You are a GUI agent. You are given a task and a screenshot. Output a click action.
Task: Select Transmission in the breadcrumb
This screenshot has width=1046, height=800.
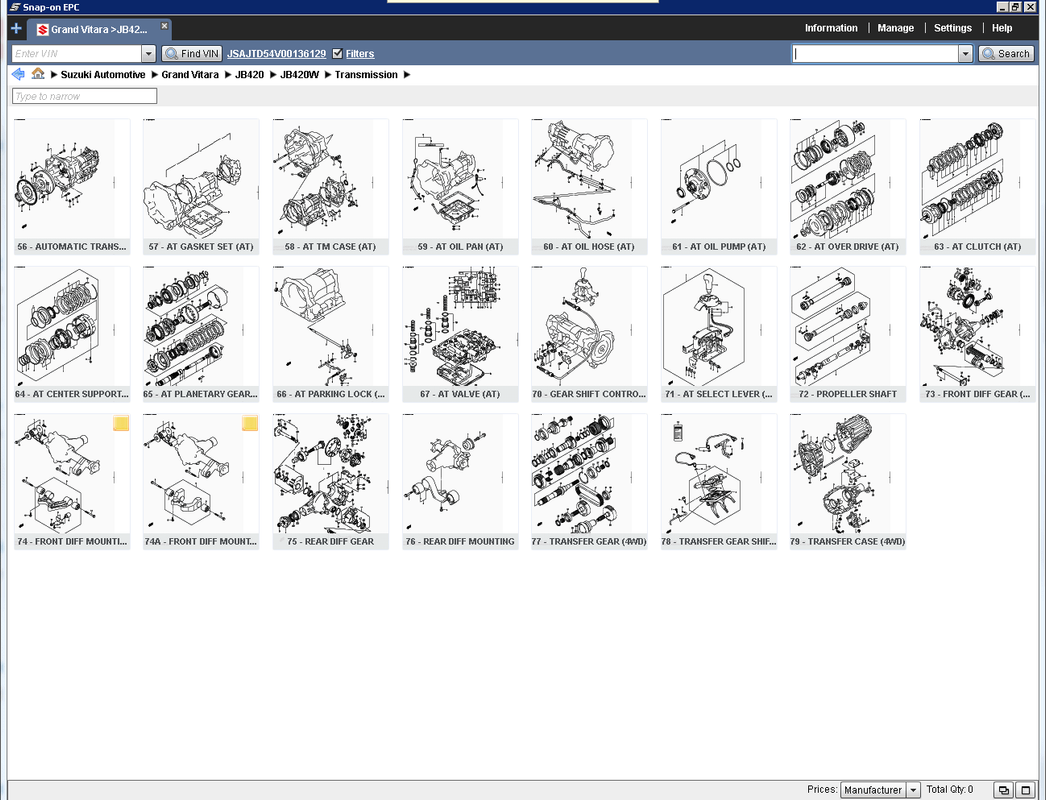point(366,75)
